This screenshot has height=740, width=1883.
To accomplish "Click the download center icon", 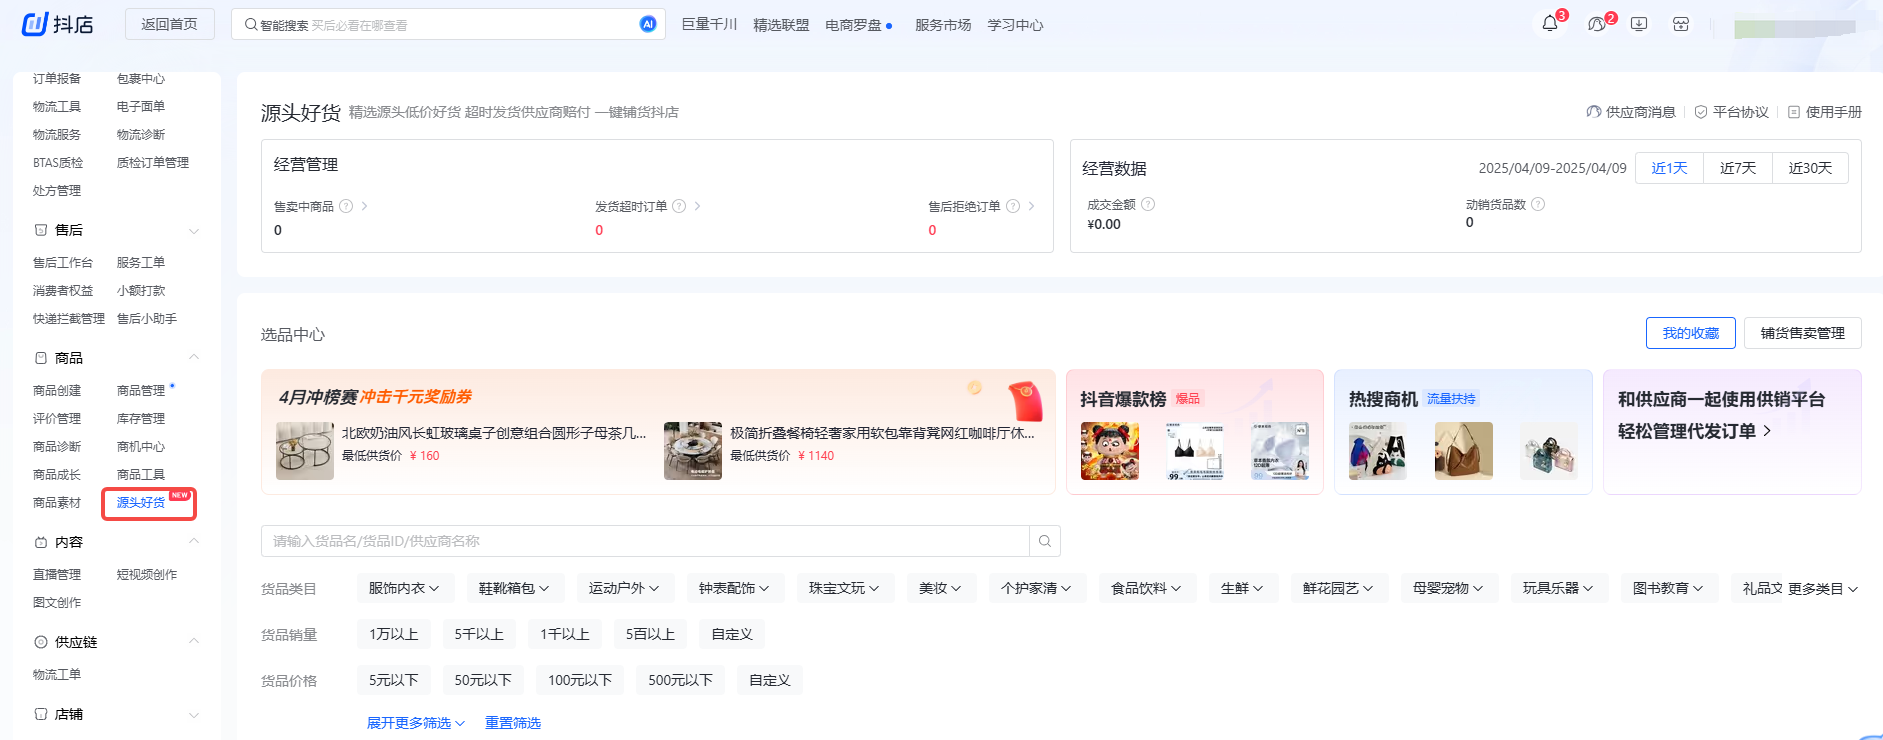I will (1639, 24).
